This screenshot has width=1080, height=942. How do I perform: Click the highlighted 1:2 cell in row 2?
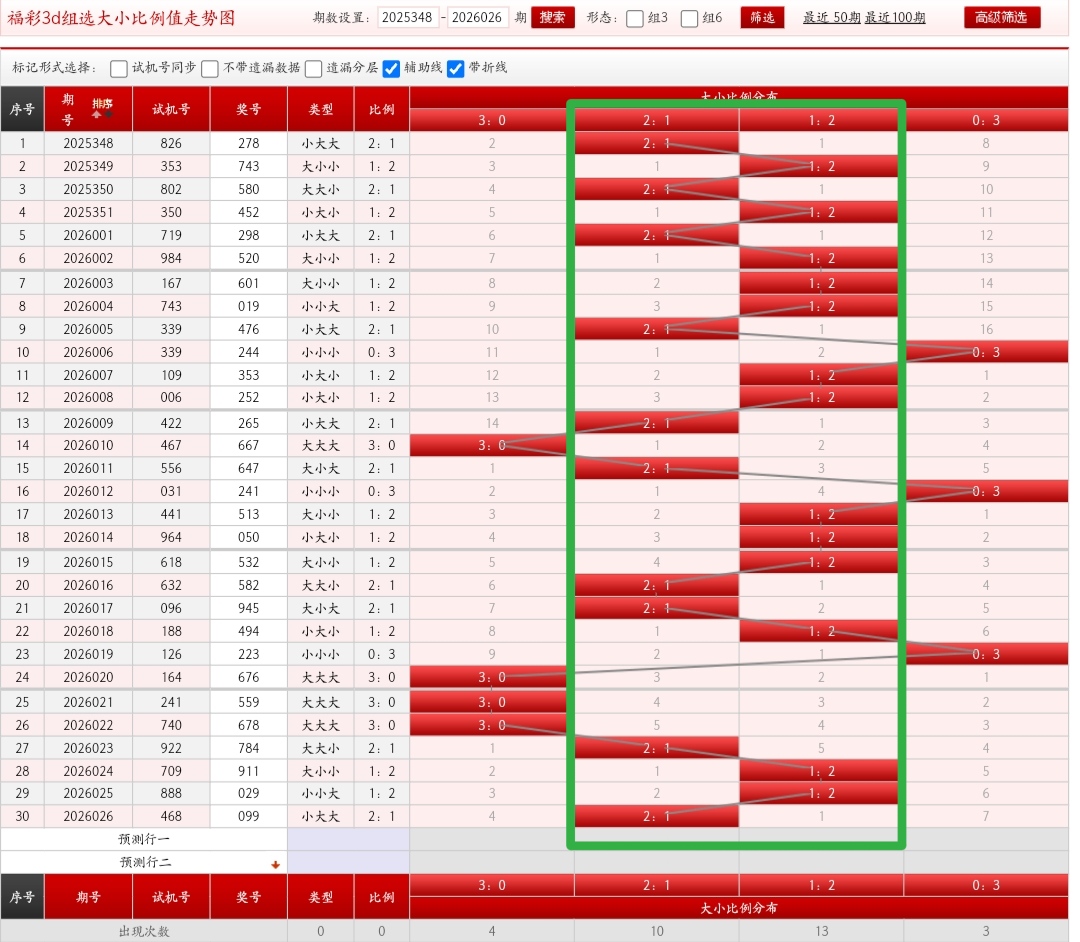[821, 166]
